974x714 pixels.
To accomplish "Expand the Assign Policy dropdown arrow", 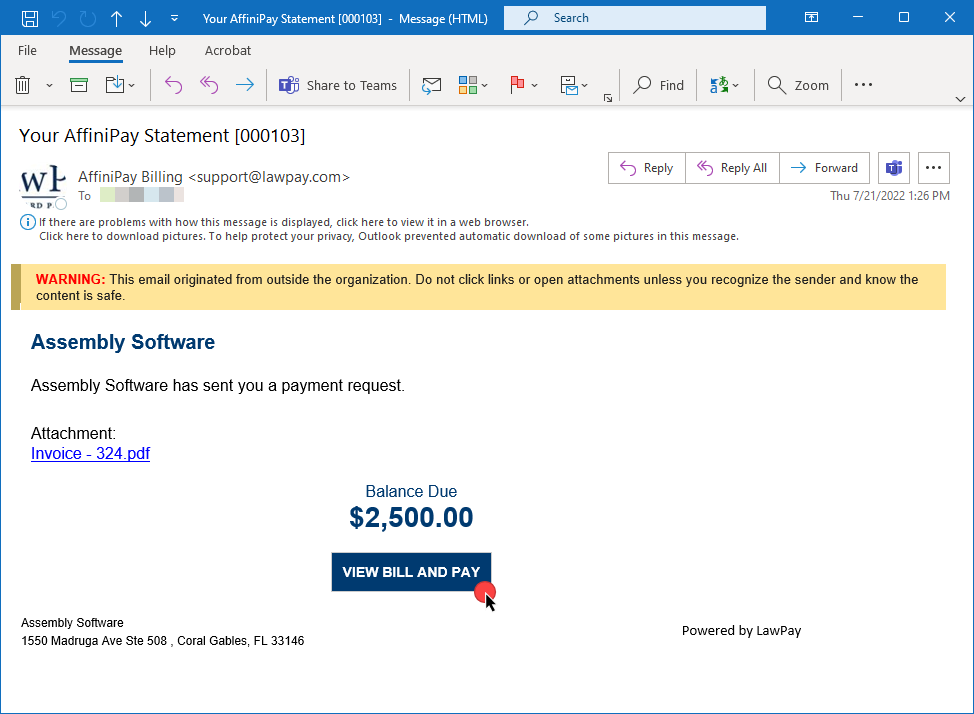I will pyautogui.click(x=585, y=85).
